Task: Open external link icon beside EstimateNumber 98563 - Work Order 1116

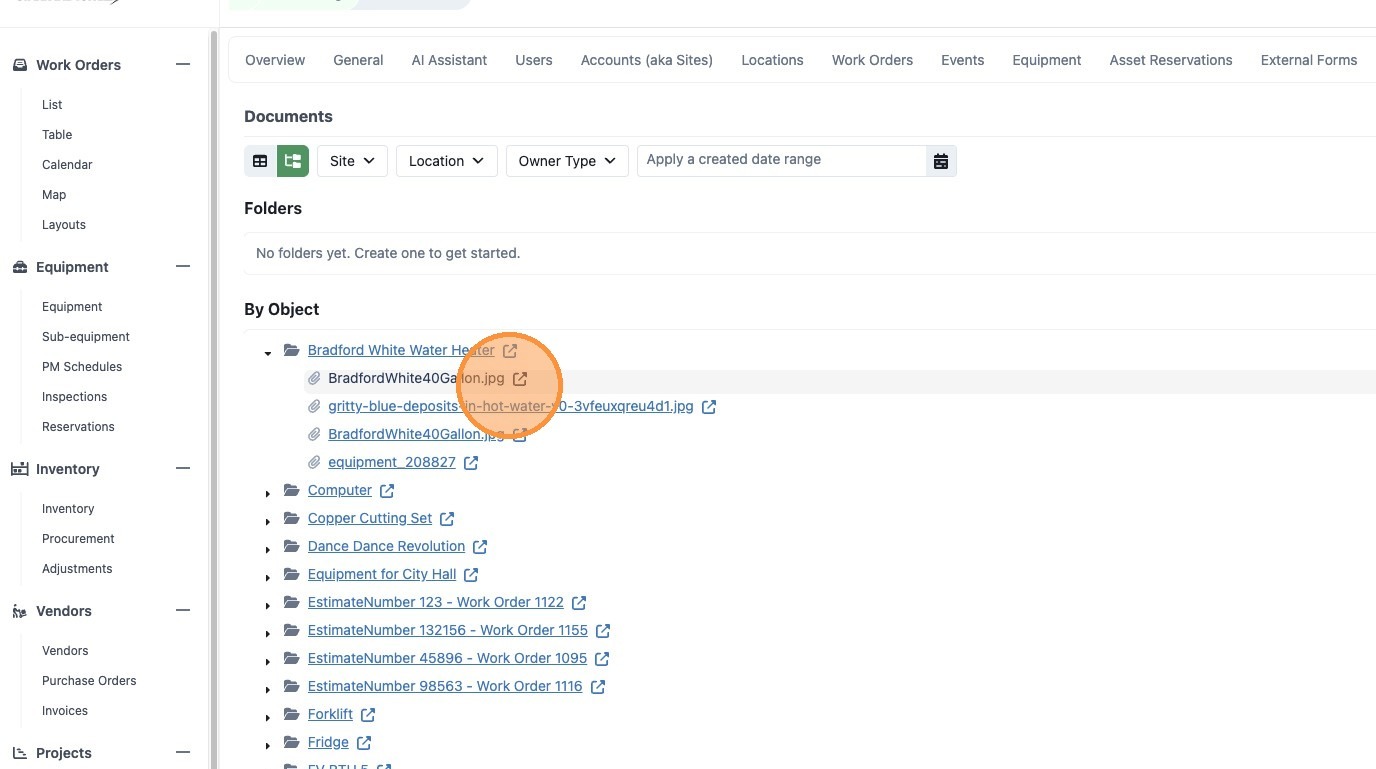Action: coord(598,686)
